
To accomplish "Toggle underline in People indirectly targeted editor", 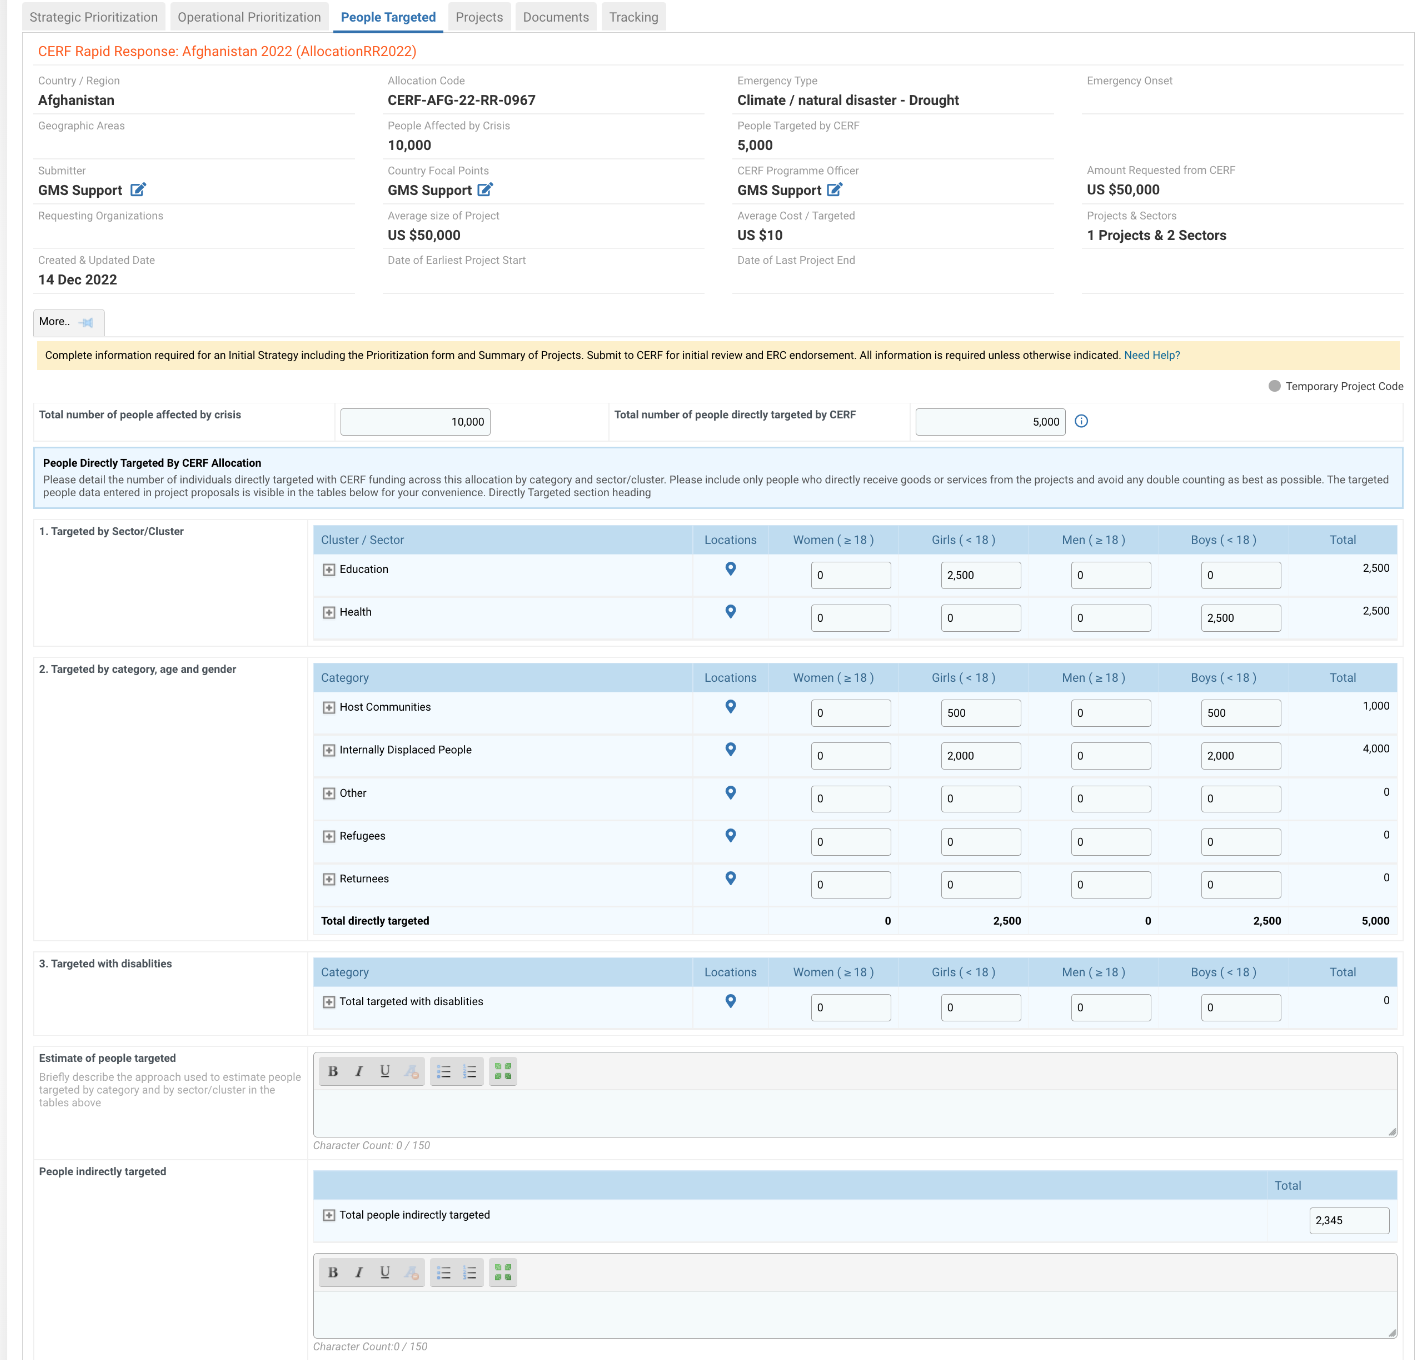I will coord(385,1273).
